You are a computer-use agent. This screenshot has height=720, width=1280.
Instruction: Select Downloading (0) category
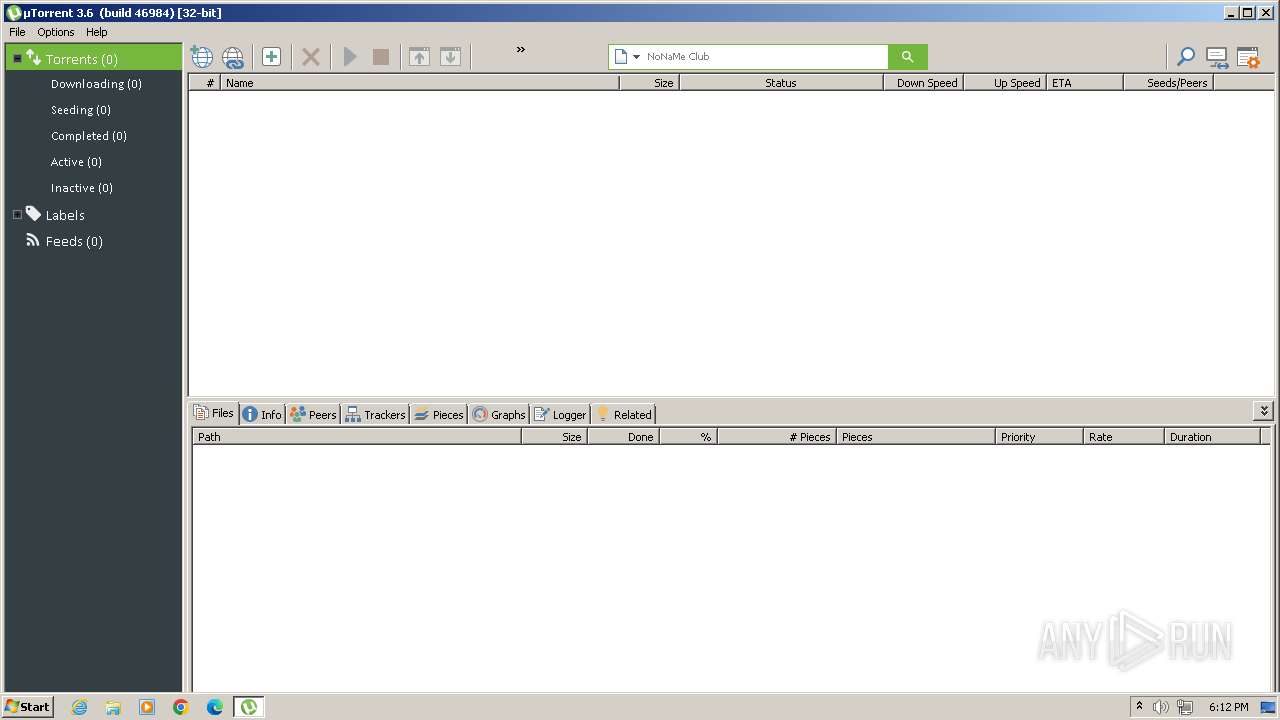pyautogui.click(x=96, y=84)
